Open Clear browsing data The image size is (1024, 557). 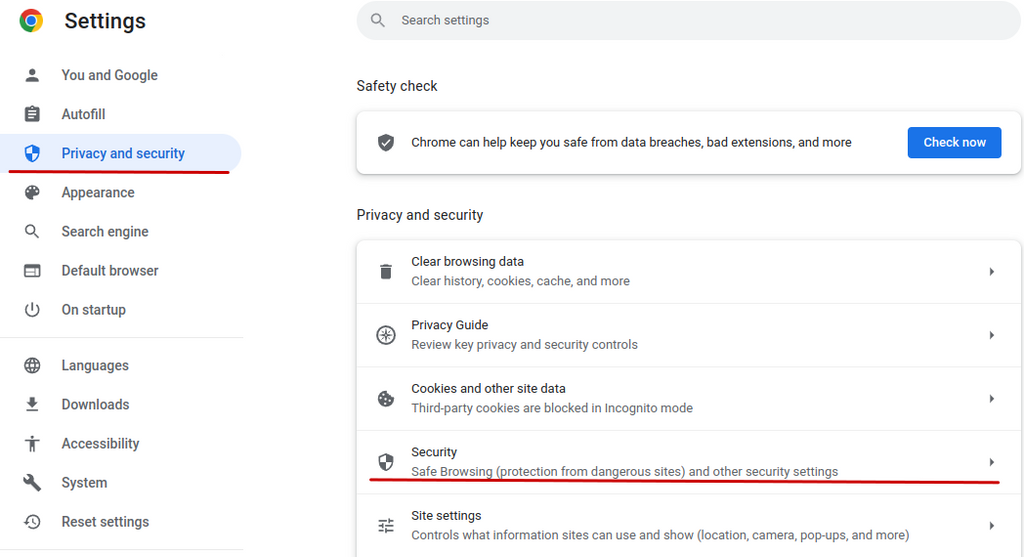point(688,272)
